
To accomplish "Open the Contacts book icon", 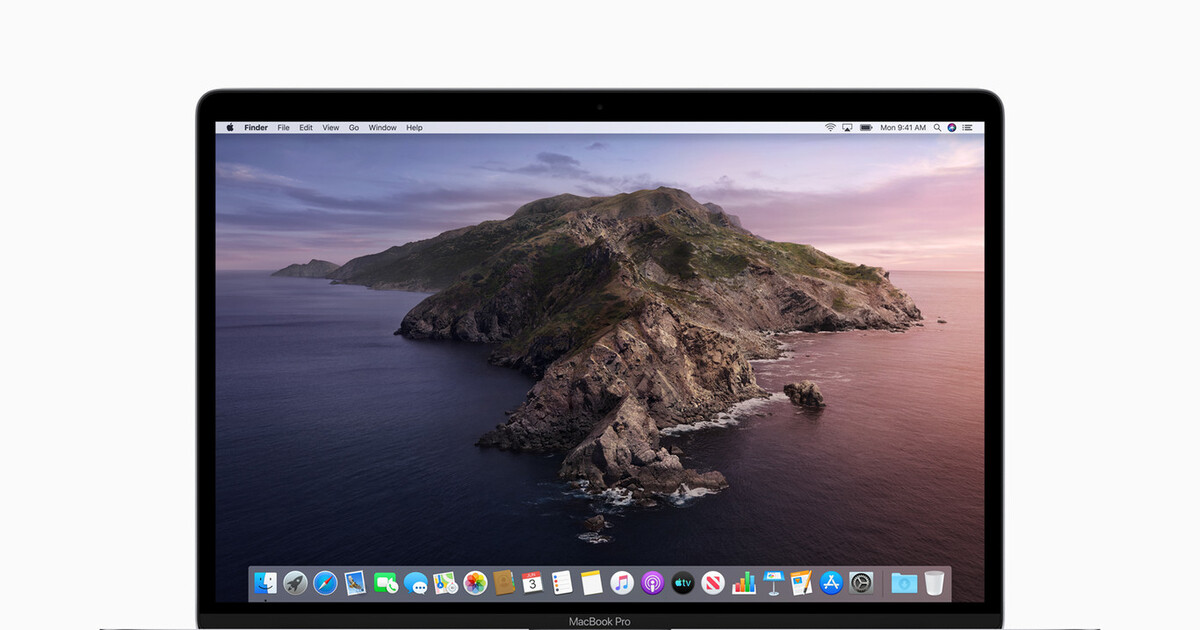I will [x=504, y=583].
